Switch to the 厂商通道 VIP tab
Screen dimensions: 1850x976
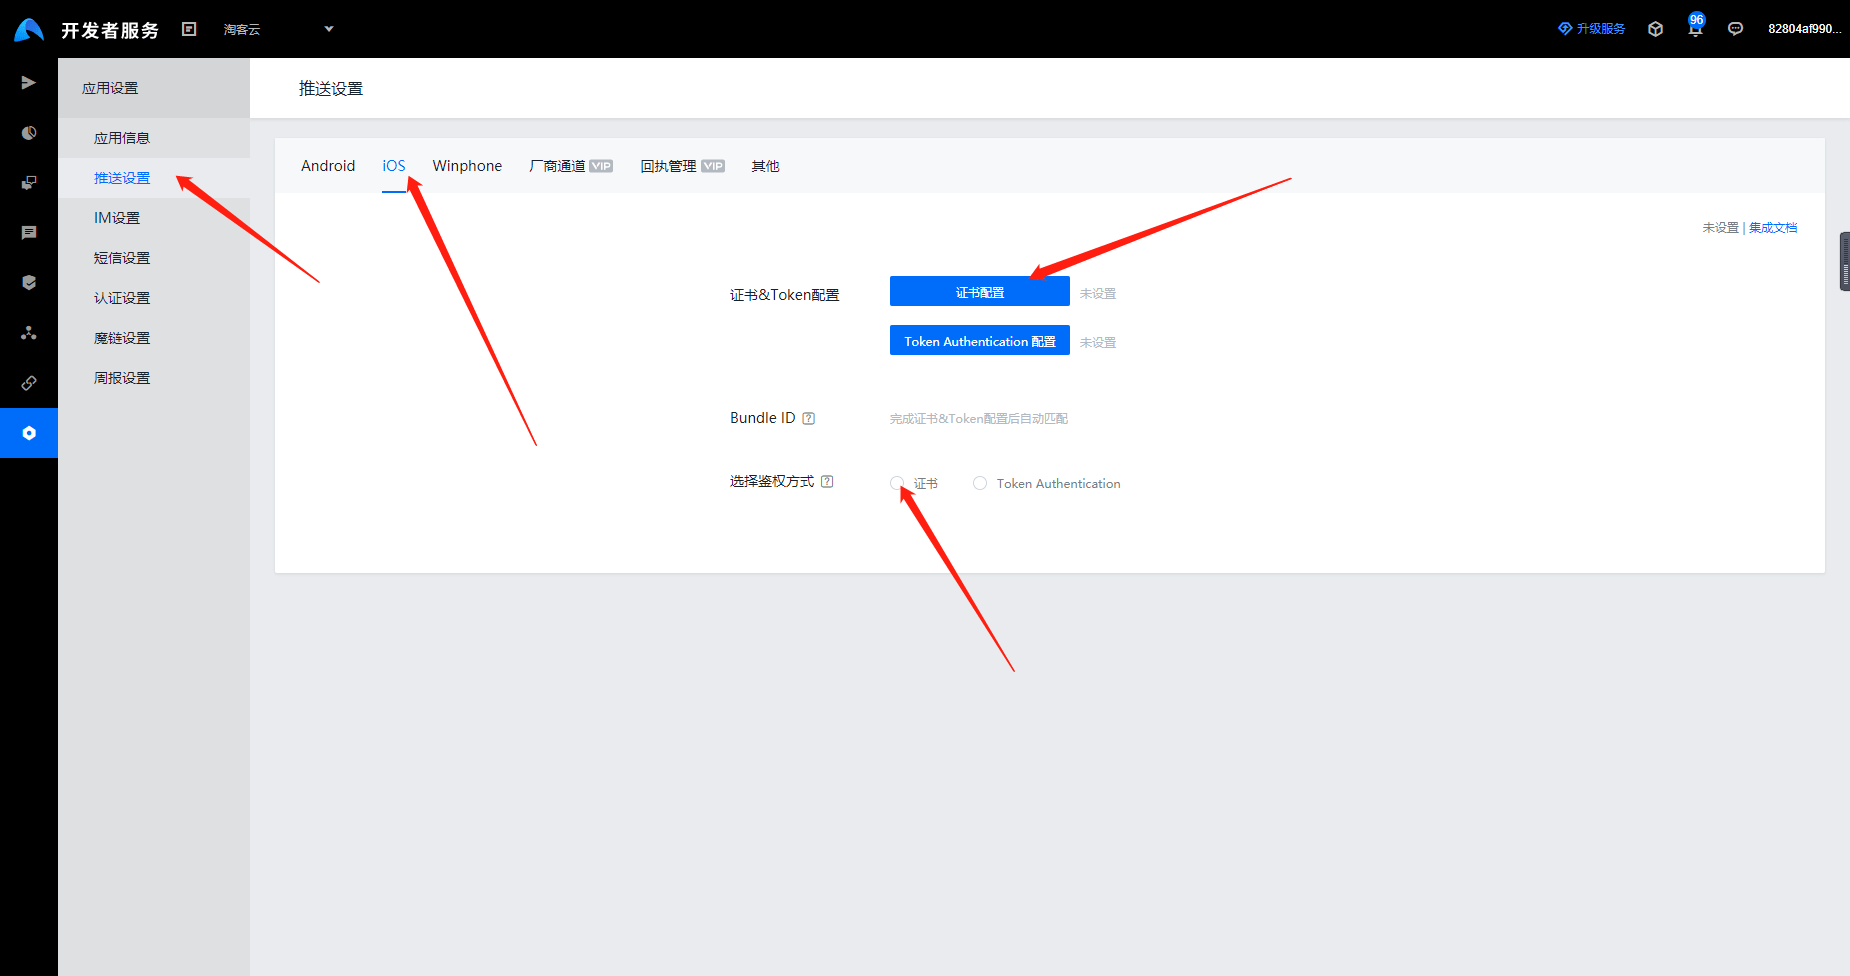(571, 166)
